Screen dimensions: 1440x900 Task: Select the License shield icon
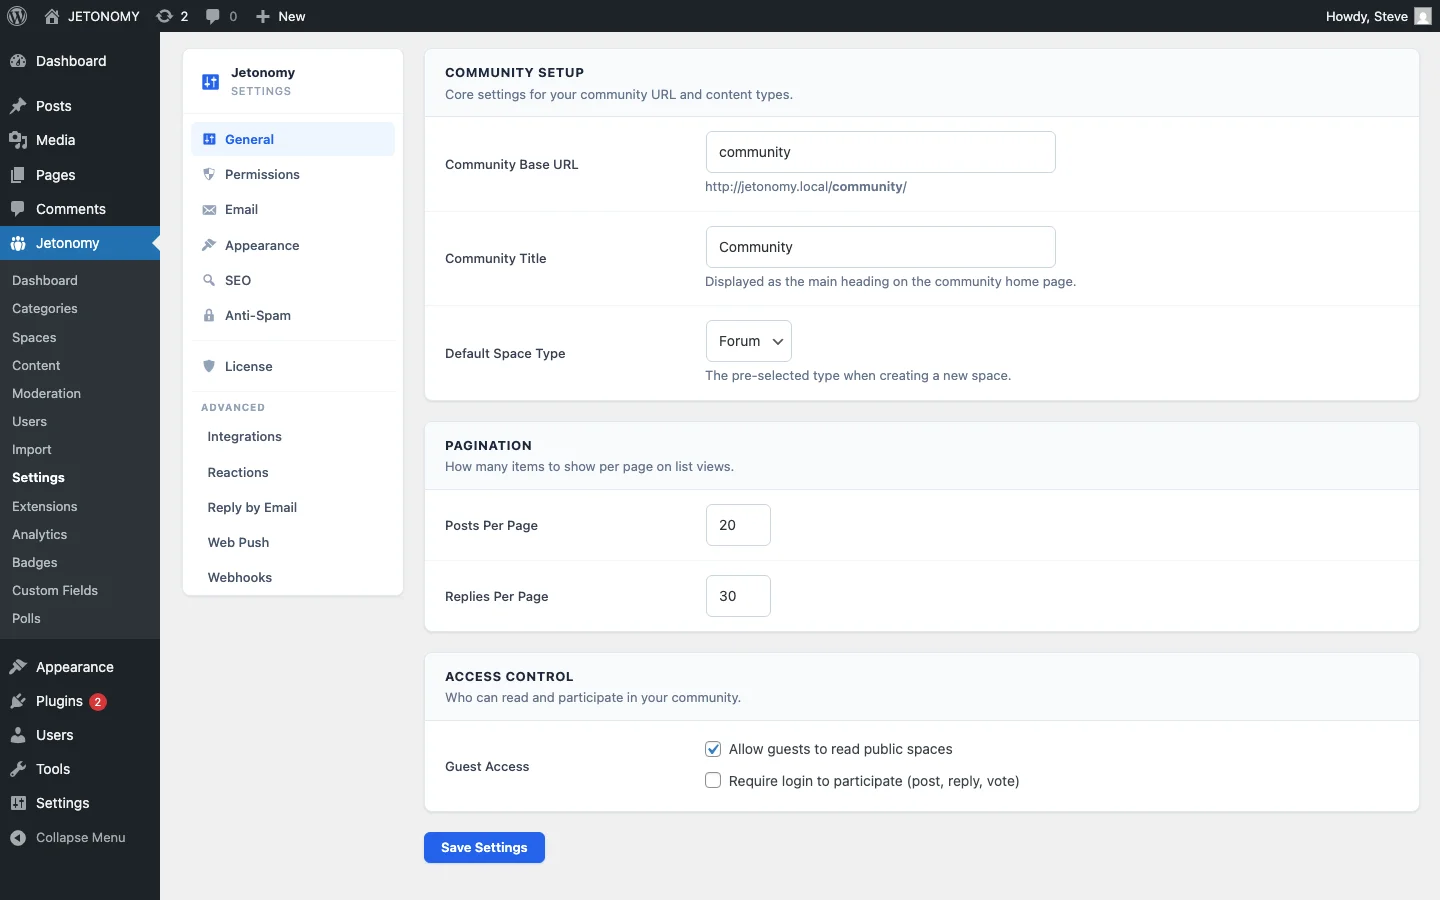[210, 366]
